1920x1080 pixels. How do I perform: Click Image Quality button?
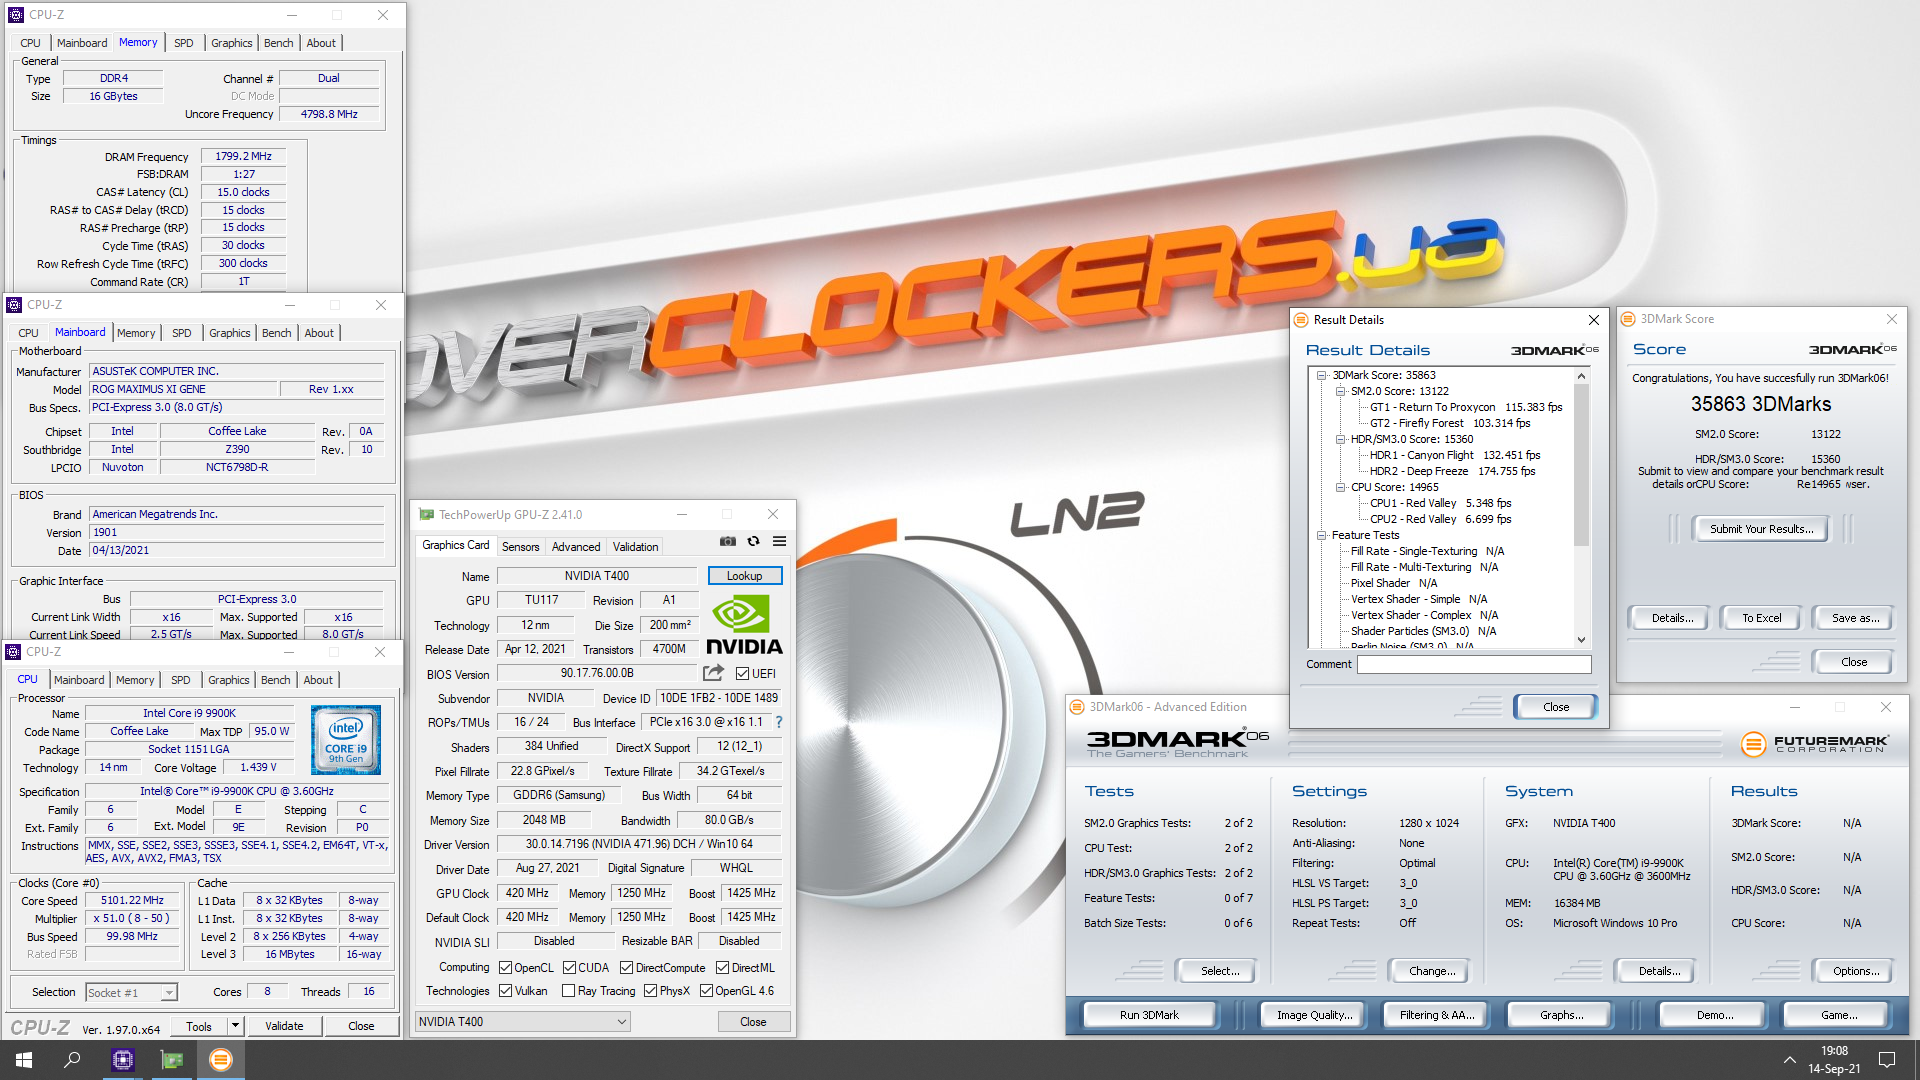(x=1314, y=1015)
